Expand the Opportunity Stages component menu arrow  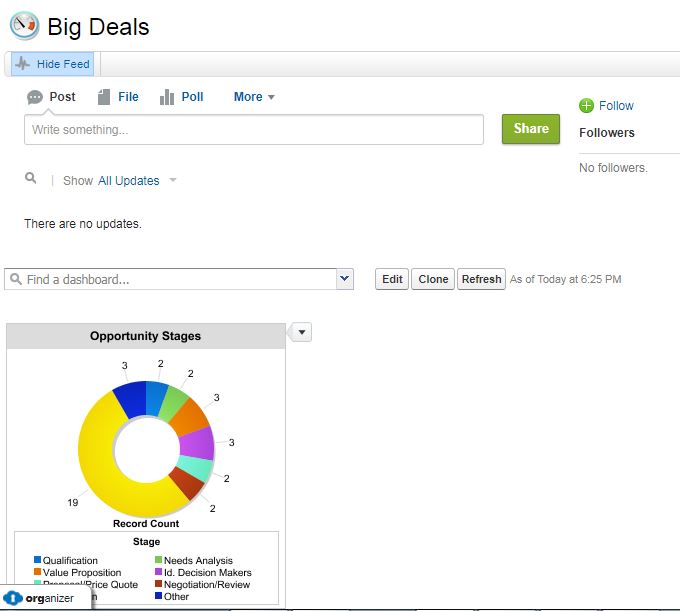[x=300, y=333]
